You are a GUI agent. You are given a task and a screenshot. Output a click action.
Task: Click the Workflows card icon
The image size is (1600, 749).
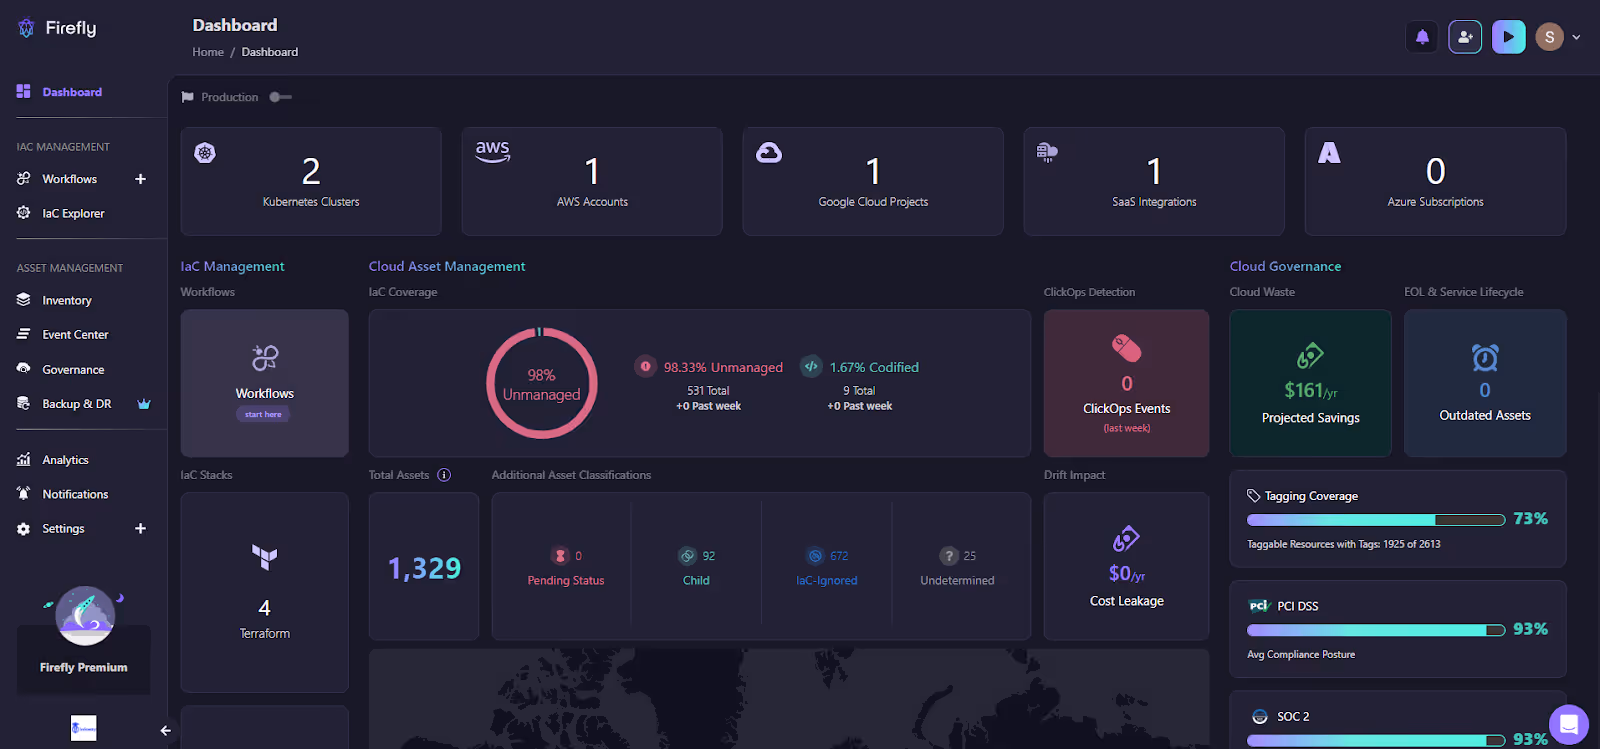tap(265, 357)
